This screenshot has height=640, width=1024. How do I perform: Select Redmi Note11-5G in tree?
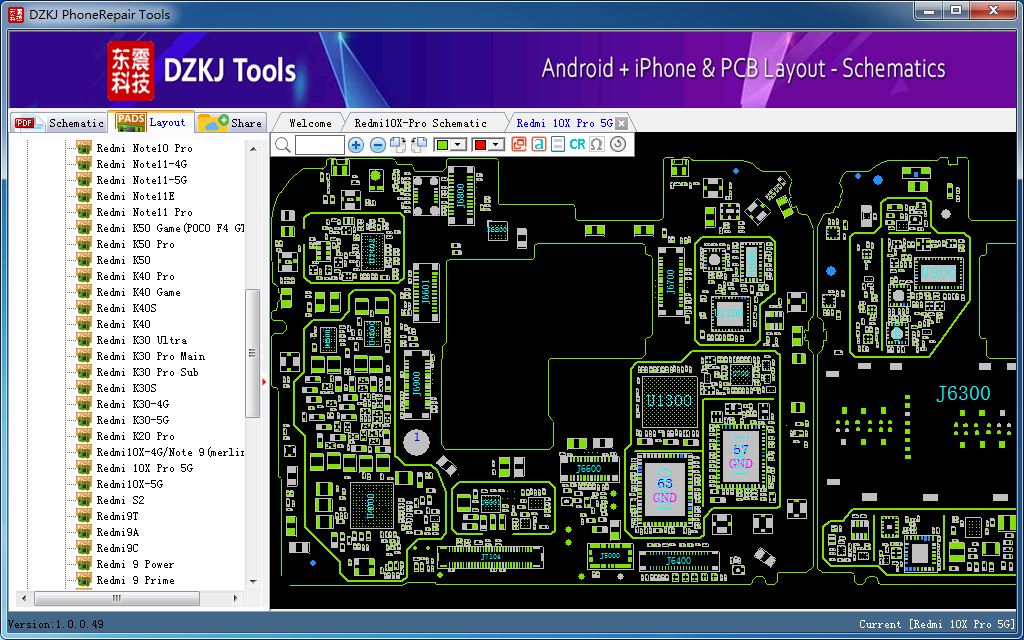click(142, 180)
